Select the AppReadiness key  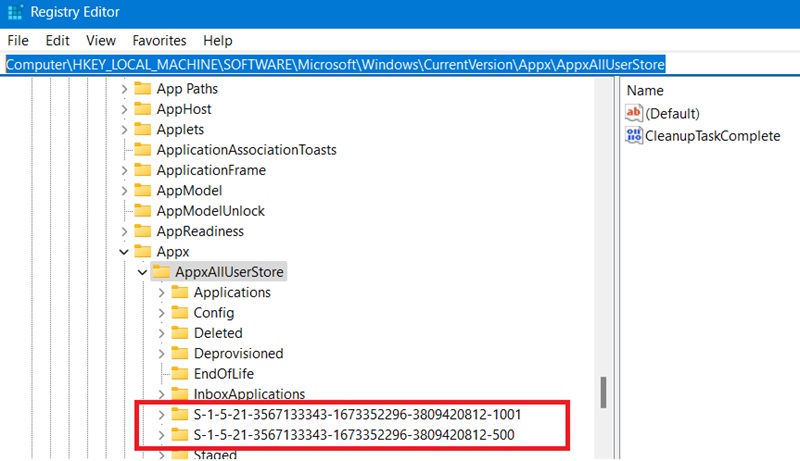200,232
